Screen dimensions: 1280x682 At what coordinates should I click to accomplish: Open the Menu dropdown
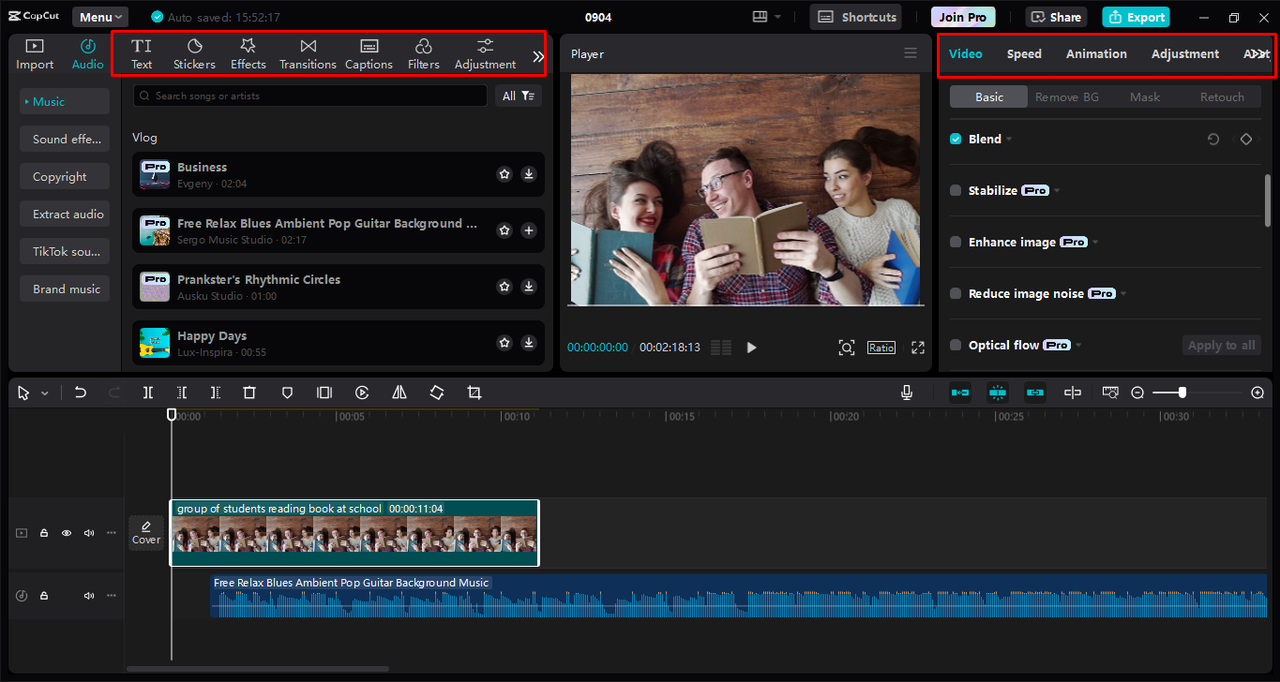tap(100, 17)
